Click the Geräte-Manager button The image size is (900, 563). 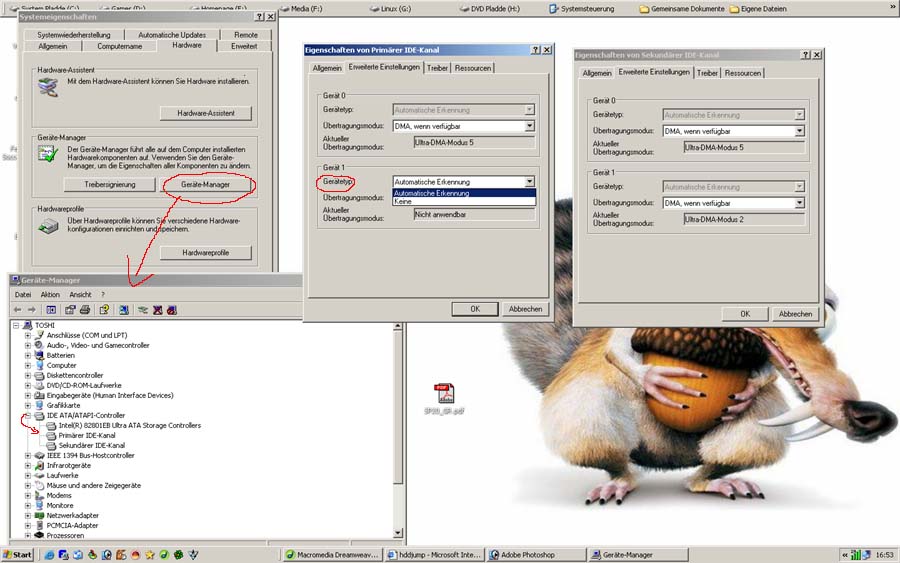click(205, 185)
